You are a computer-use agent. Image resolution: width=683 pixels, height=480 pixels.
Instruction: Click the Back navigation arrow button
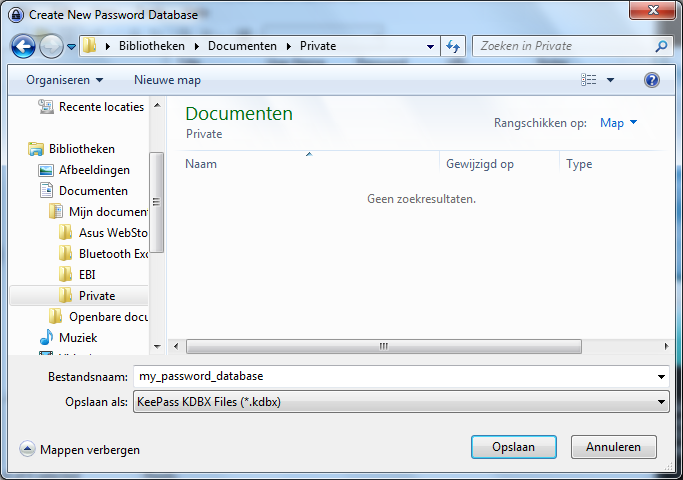23,46
